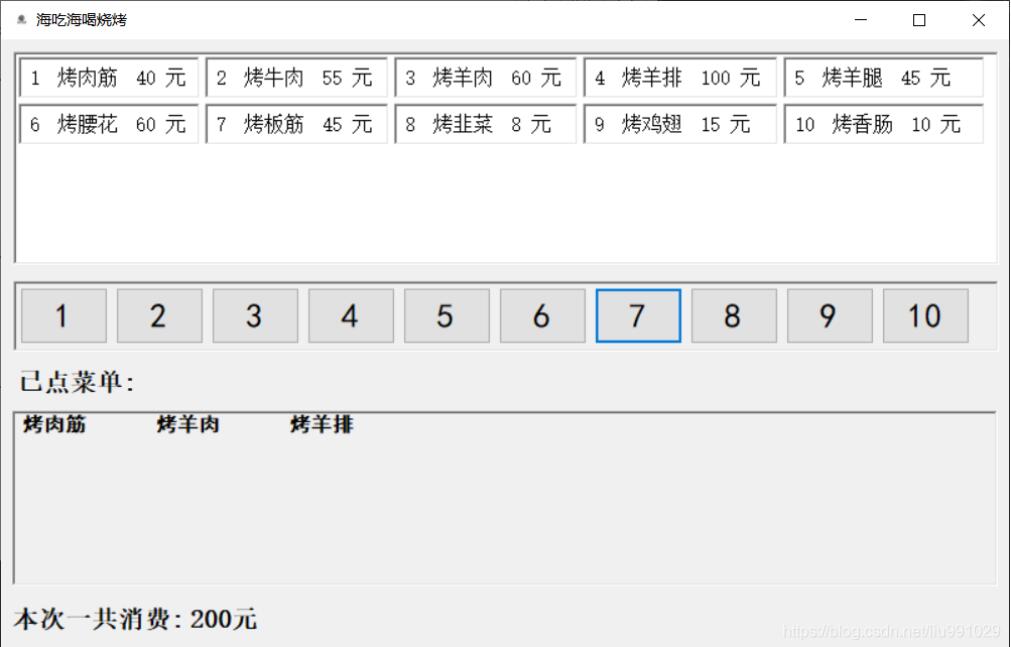Select number button 8

(x=734, y=315)
